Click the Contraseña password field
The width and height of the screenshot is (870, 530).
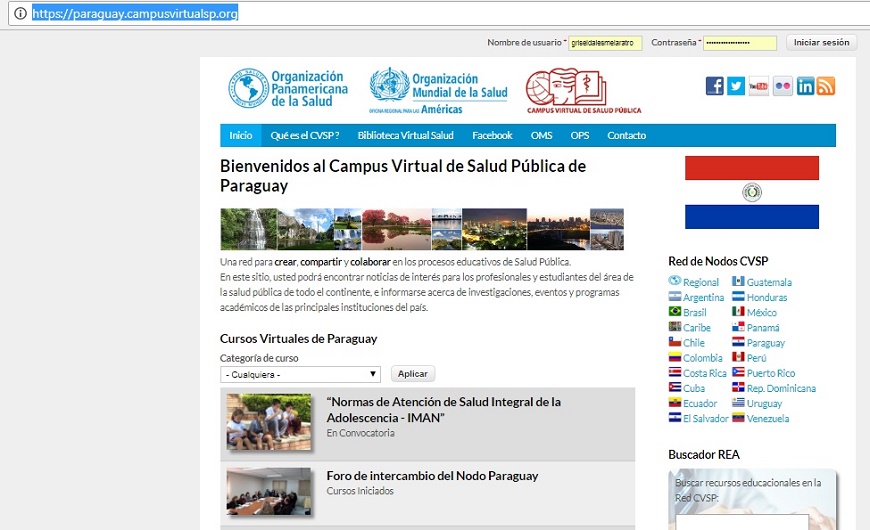click(x=740, y=43)
